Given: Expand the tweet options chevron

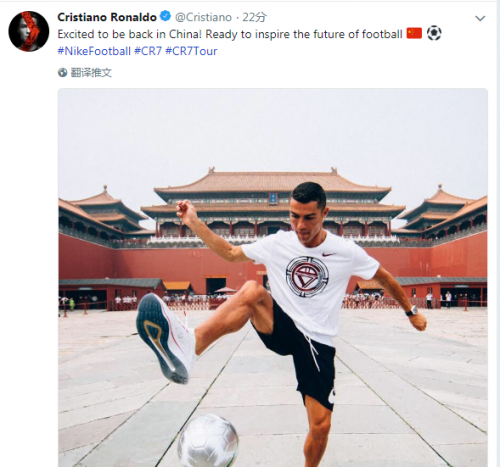Looking at the screenshot, I should coord(480,18).
